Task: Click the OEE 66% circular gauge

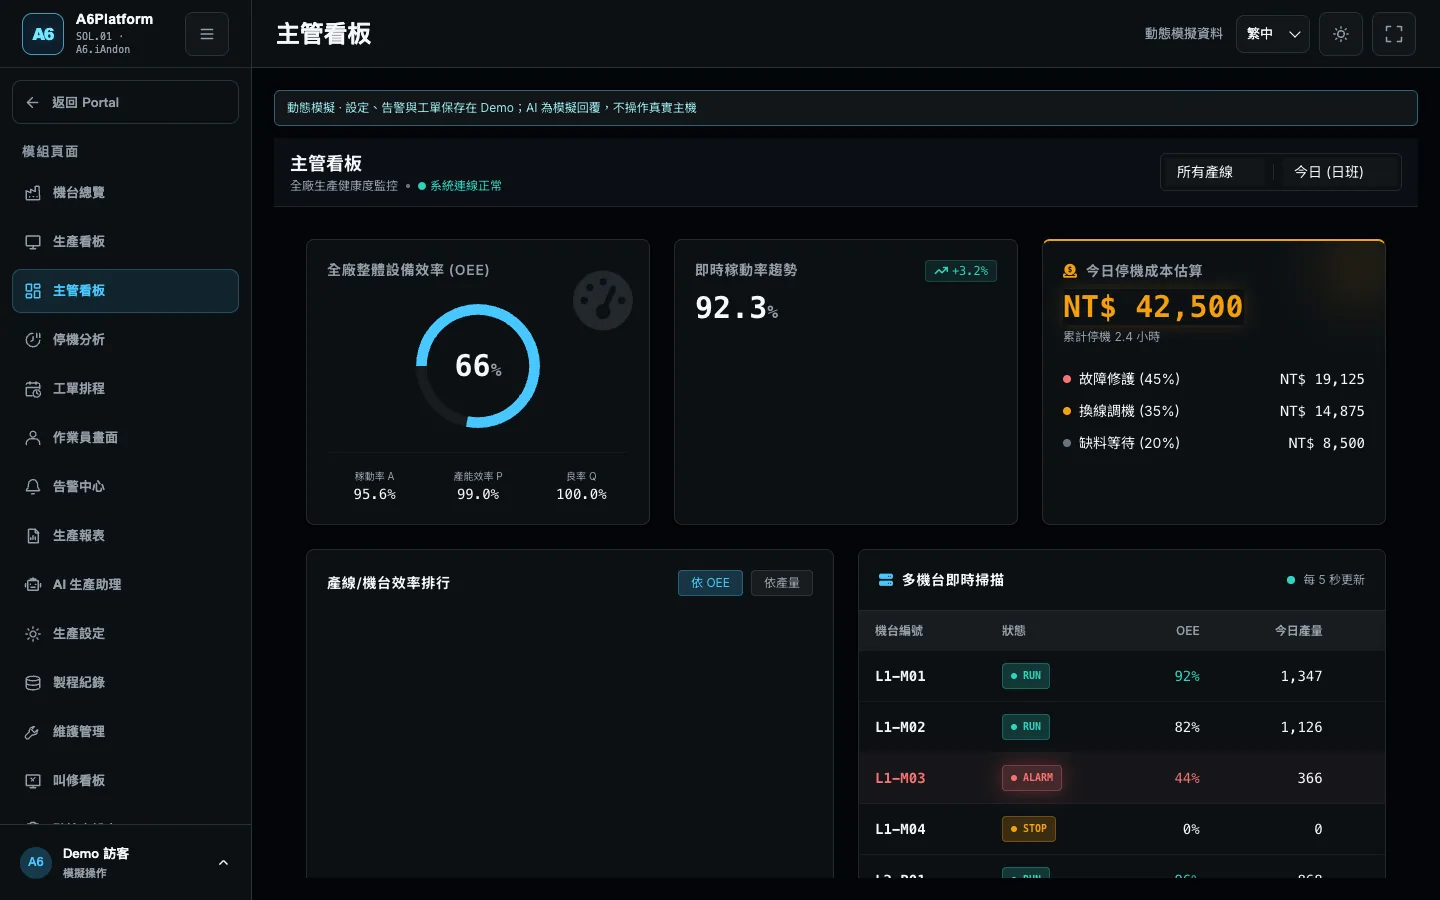Action: pyautogui.click(x=478, y=366)
